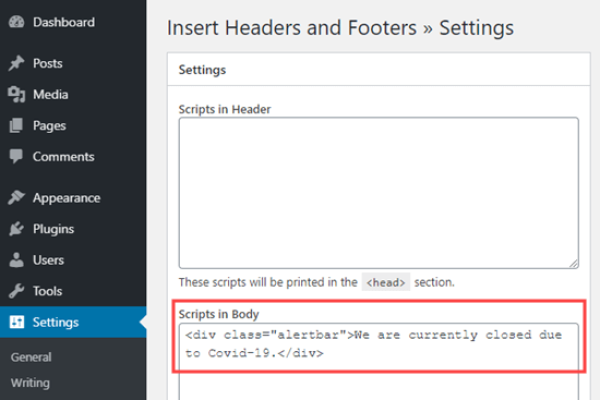Click the Plugins plug icon
The height and width of the screenshot is (400, 600).
[x=16, y=229]
